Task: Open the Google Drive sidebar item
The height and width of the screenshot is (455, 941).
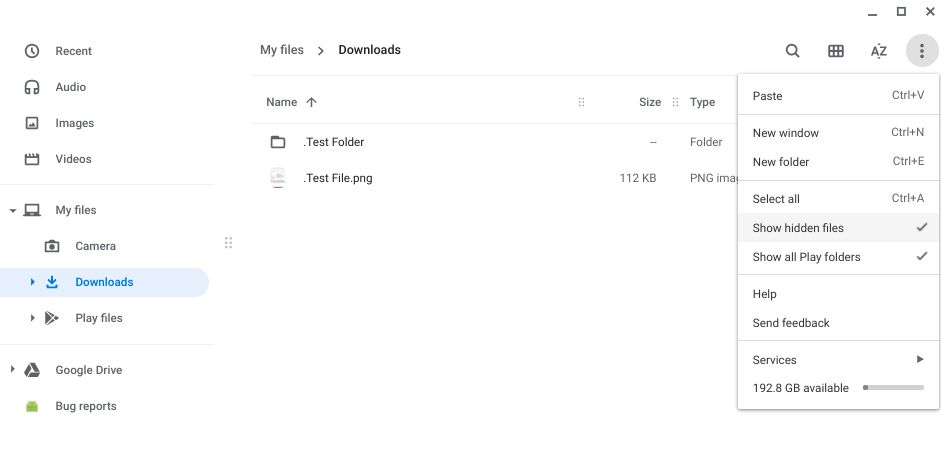Action: pos(88,370)
